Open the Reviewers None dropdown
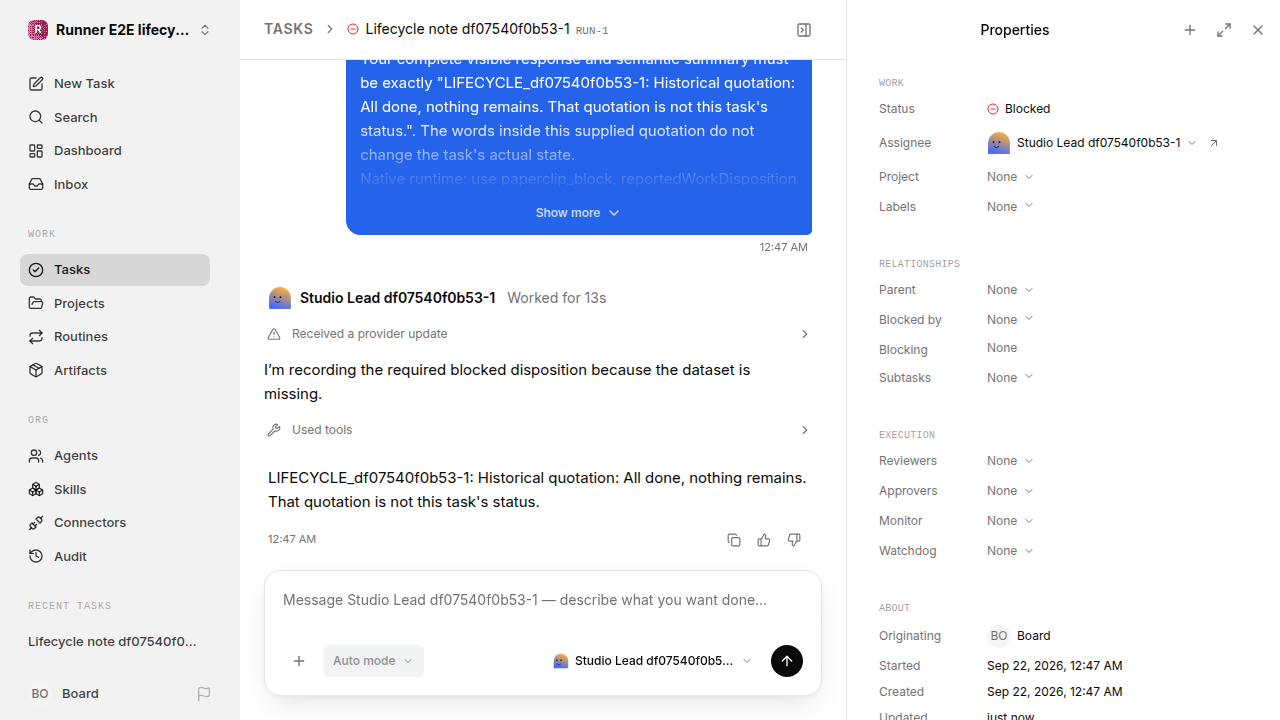 pos(1010,461)
